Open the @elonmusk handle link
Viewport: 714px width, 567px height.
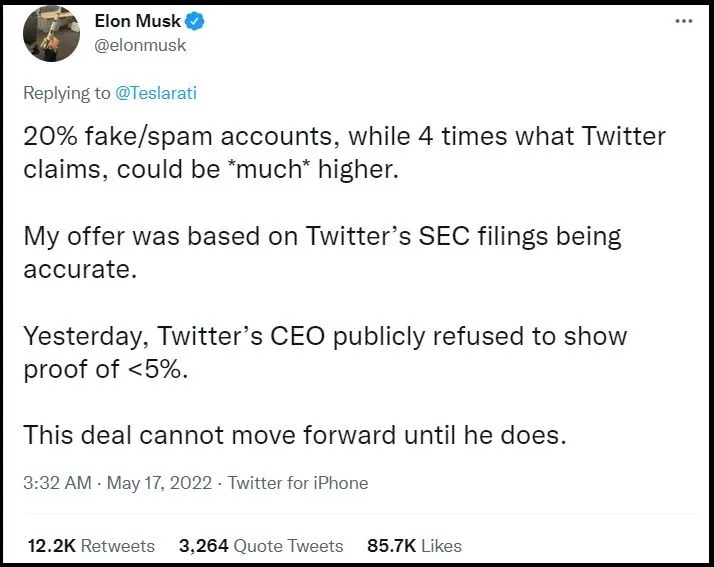click(140, 45)
